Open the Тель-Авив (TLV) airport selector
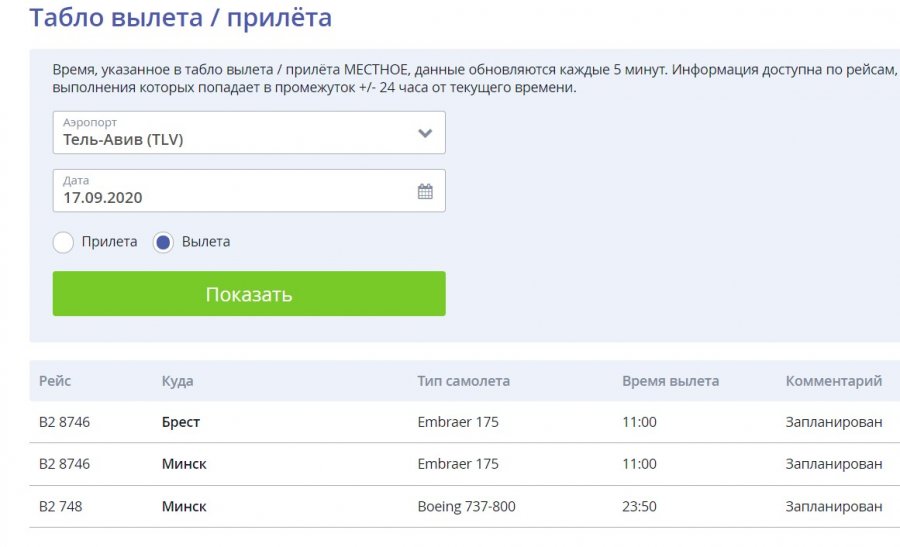The height and width of the screenshot is (547, 900). click(x=249, y=133)
